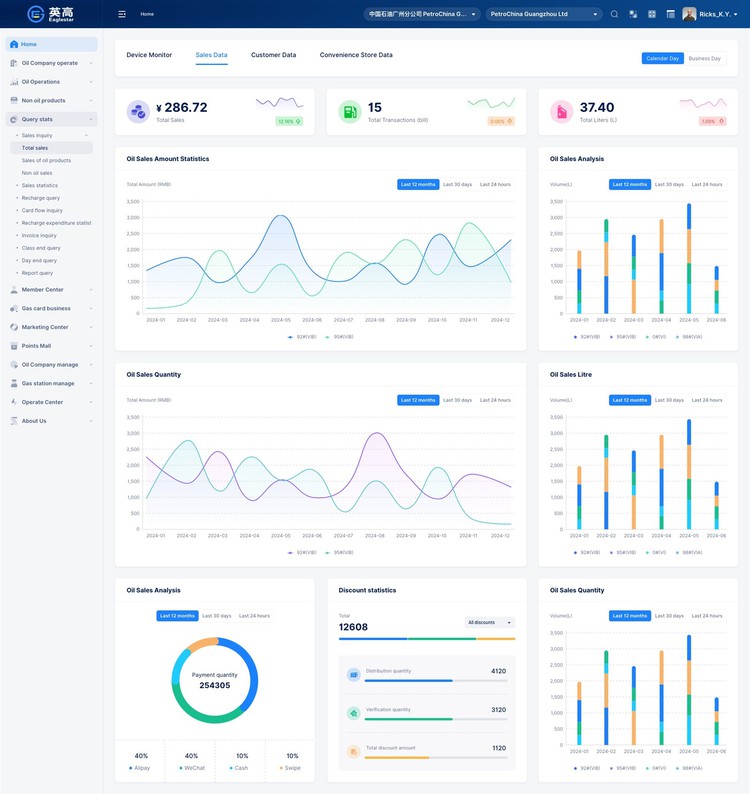The height and width of the screenshot is (794, 750).
Task: Click the Distribution quantity icon
Action: 353,675
